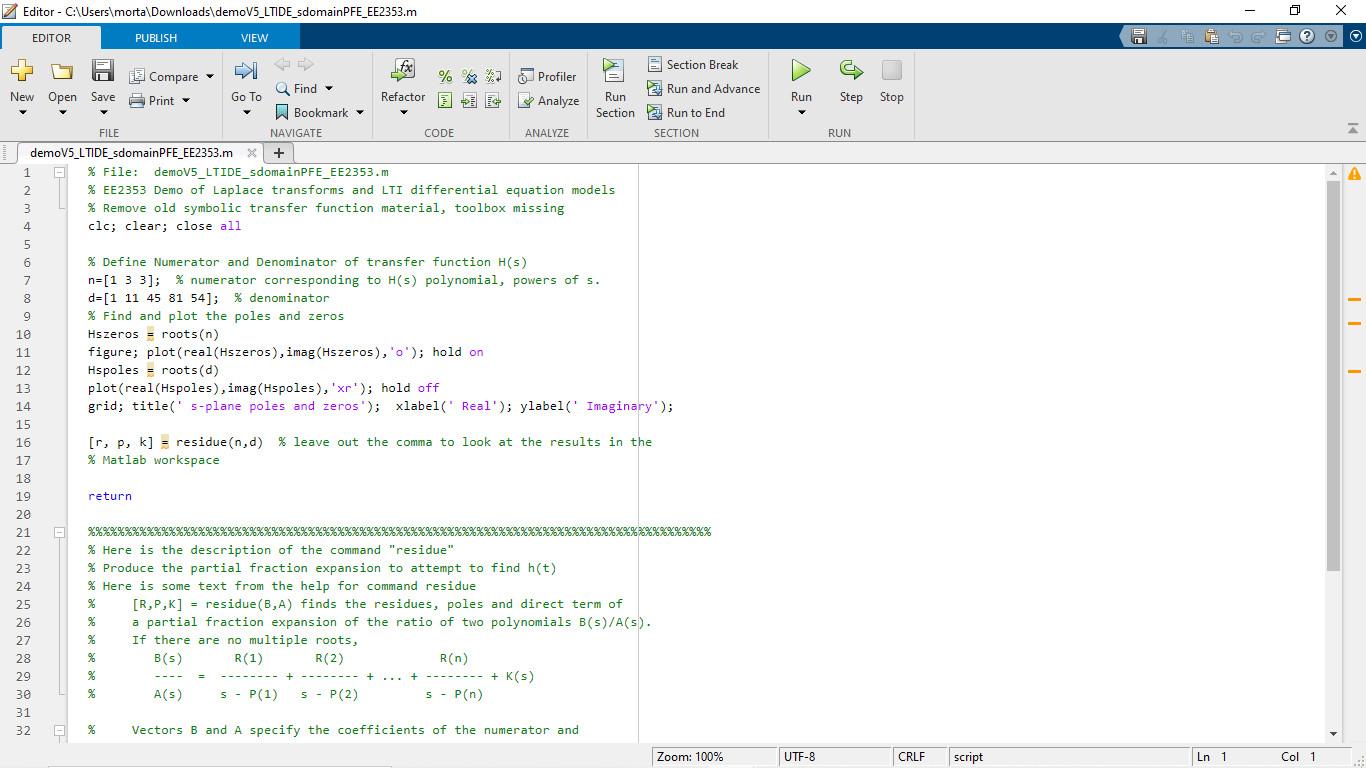Select the demoV5_LTIDE_sdomainPFE_EE2353.m file tab
Screen dimensions: 1366x768
[131, 153]
